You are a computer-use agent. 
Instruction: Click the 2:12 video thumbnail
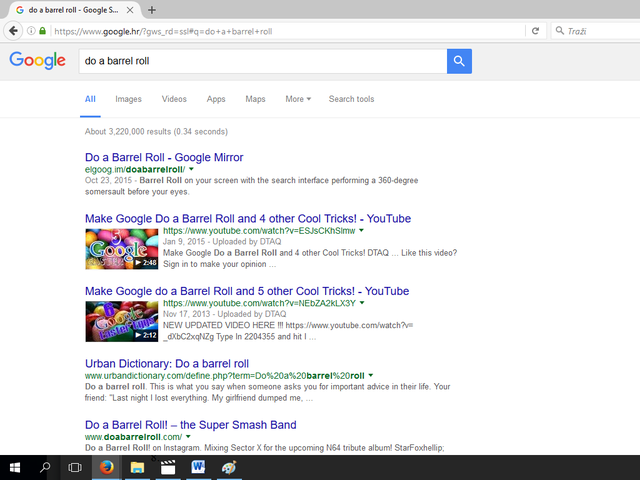tap(122, 322)
